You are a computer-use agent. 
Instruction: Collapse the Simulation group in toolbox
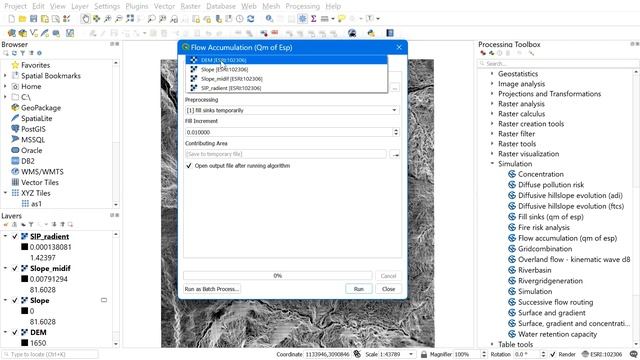(x=492, y=164)
